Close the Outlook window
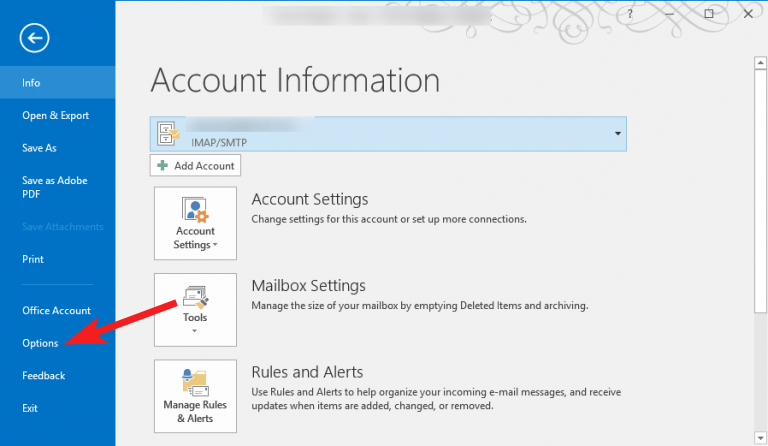 (748, 14)
